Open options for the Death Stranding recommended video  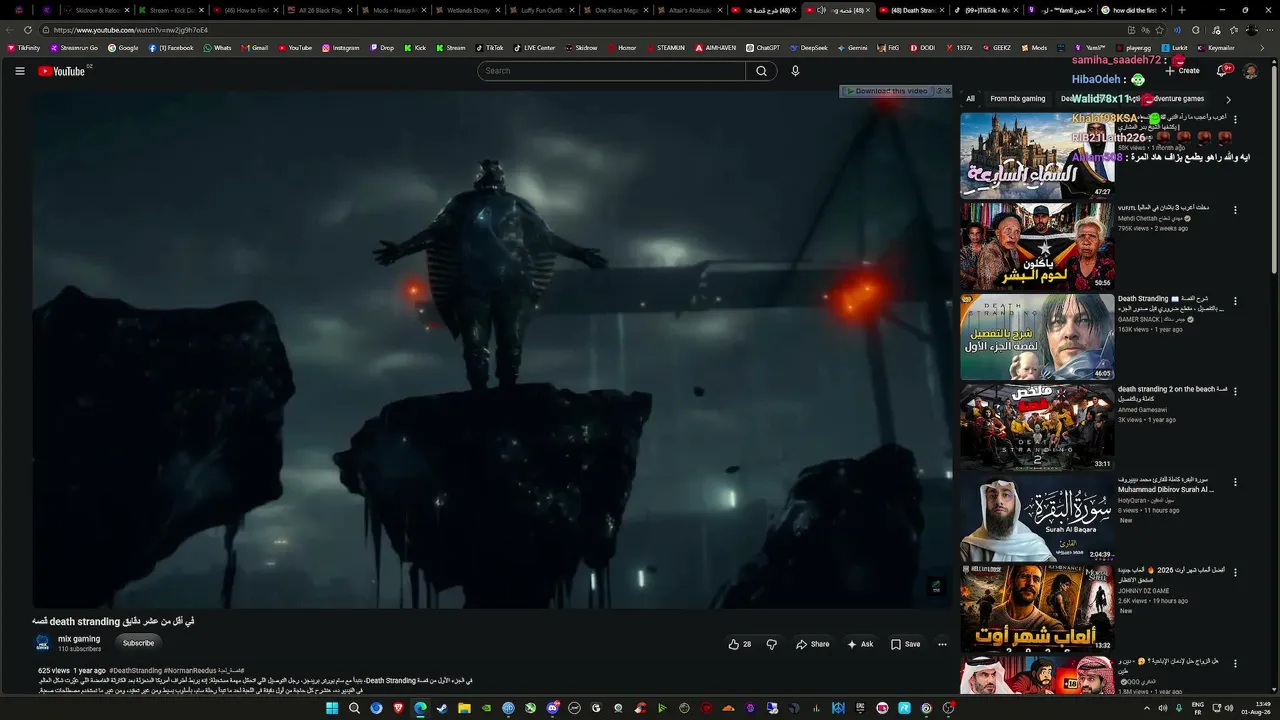(x=1235, y=301)
